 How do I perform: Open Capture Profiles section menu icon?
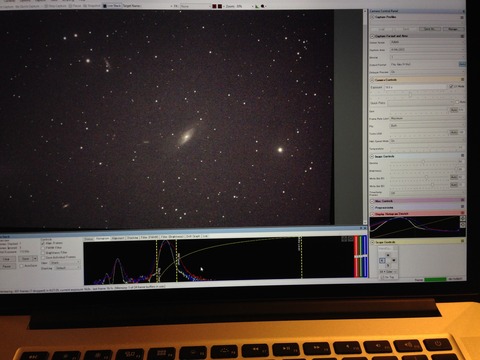[x=462, y=17]
